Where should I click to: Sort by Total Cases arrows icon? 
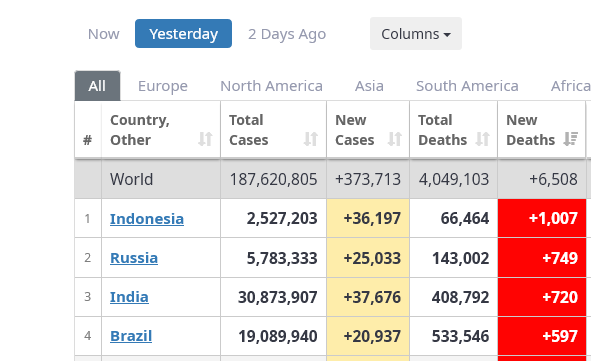pyautogui.click(x=311, y=139)
